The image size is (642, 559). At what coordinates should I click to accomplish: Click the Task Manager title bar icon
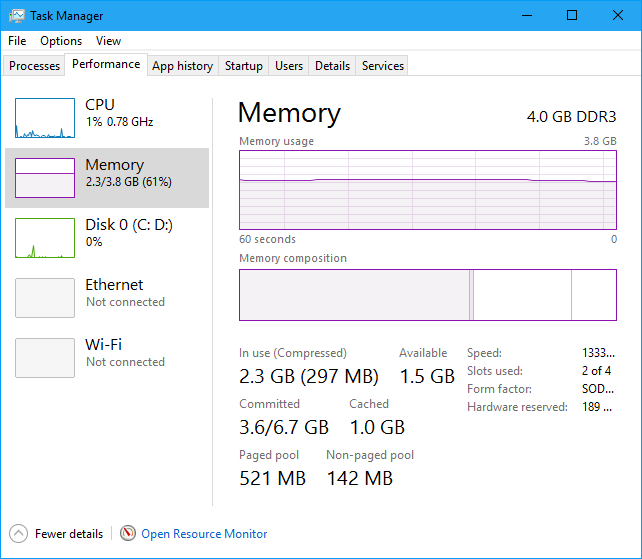16,16
